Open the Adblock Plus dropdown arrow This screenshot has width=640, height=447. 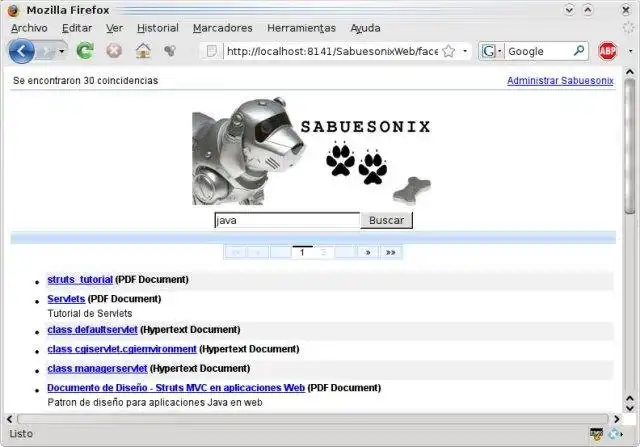tap(631, 51)
